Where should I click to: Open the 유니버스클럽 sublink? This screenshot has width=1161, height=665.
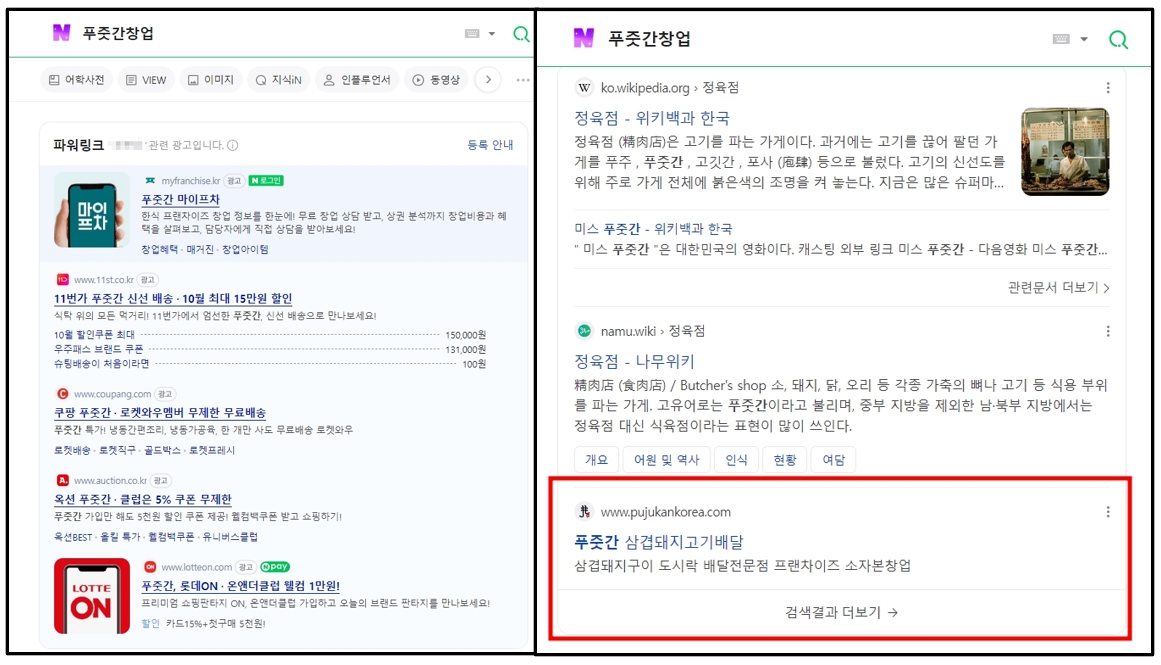click(x=230, y=537)
